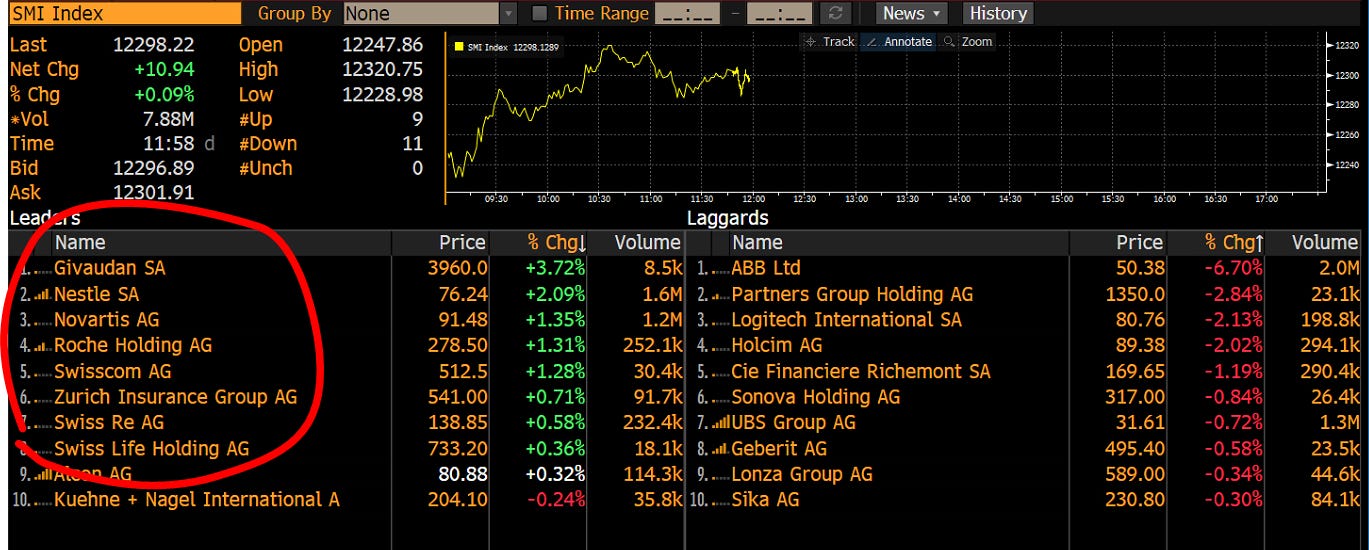Click Laggards Volume column header
Image resolution: width=1369 pixels, height=550 pixels.
[1325, 243]
